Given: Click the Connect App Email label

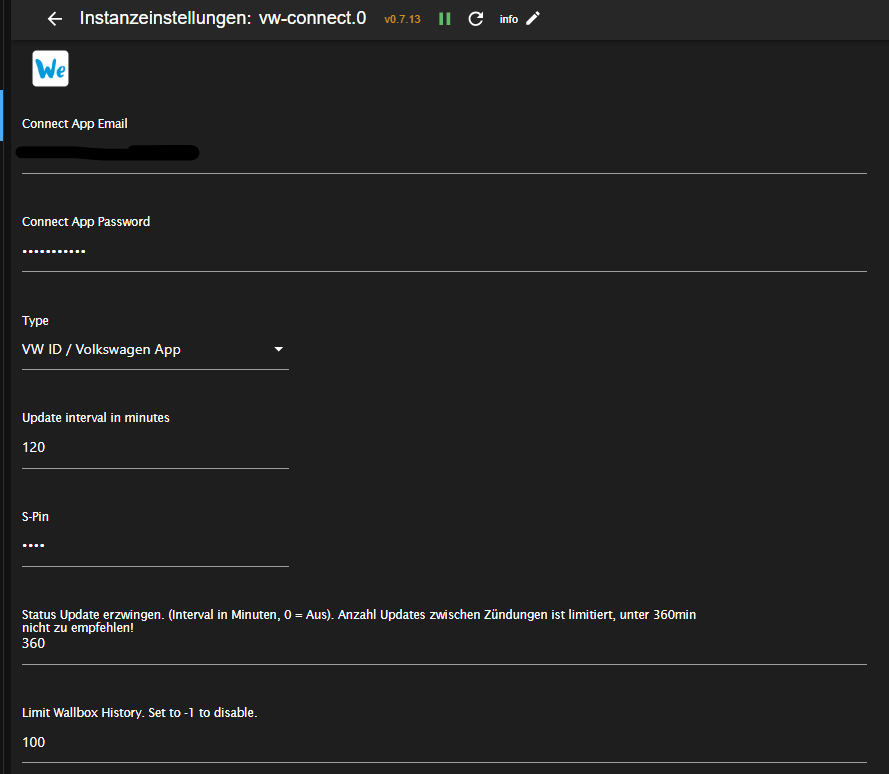Looking at the screenshot, I should (75, 124).
